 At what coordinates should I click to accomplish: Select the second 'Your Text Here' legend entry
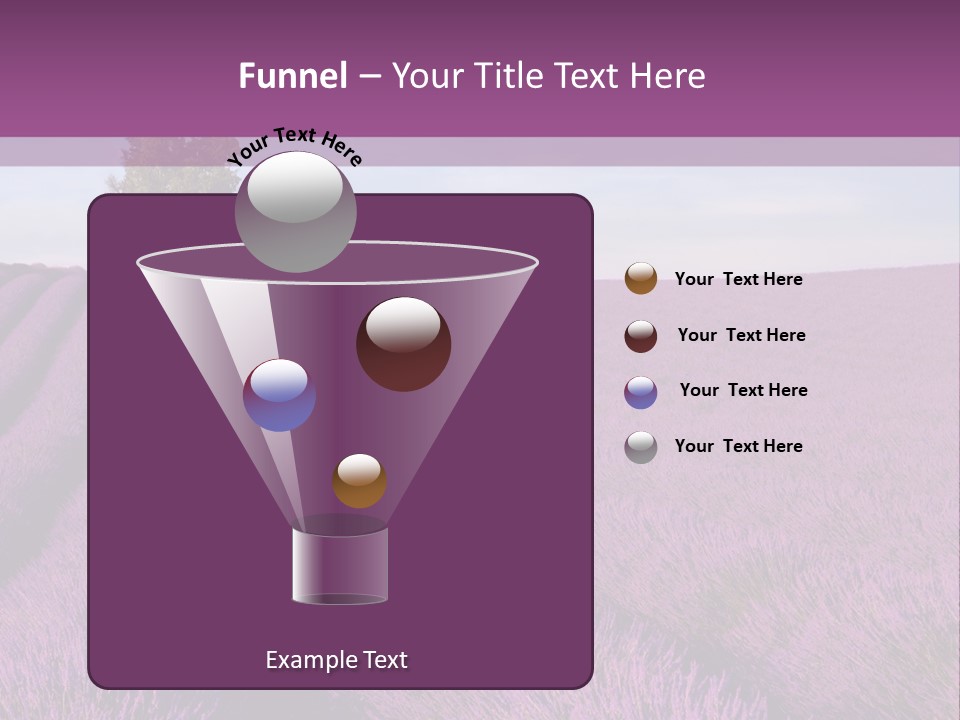coord(741,335)
